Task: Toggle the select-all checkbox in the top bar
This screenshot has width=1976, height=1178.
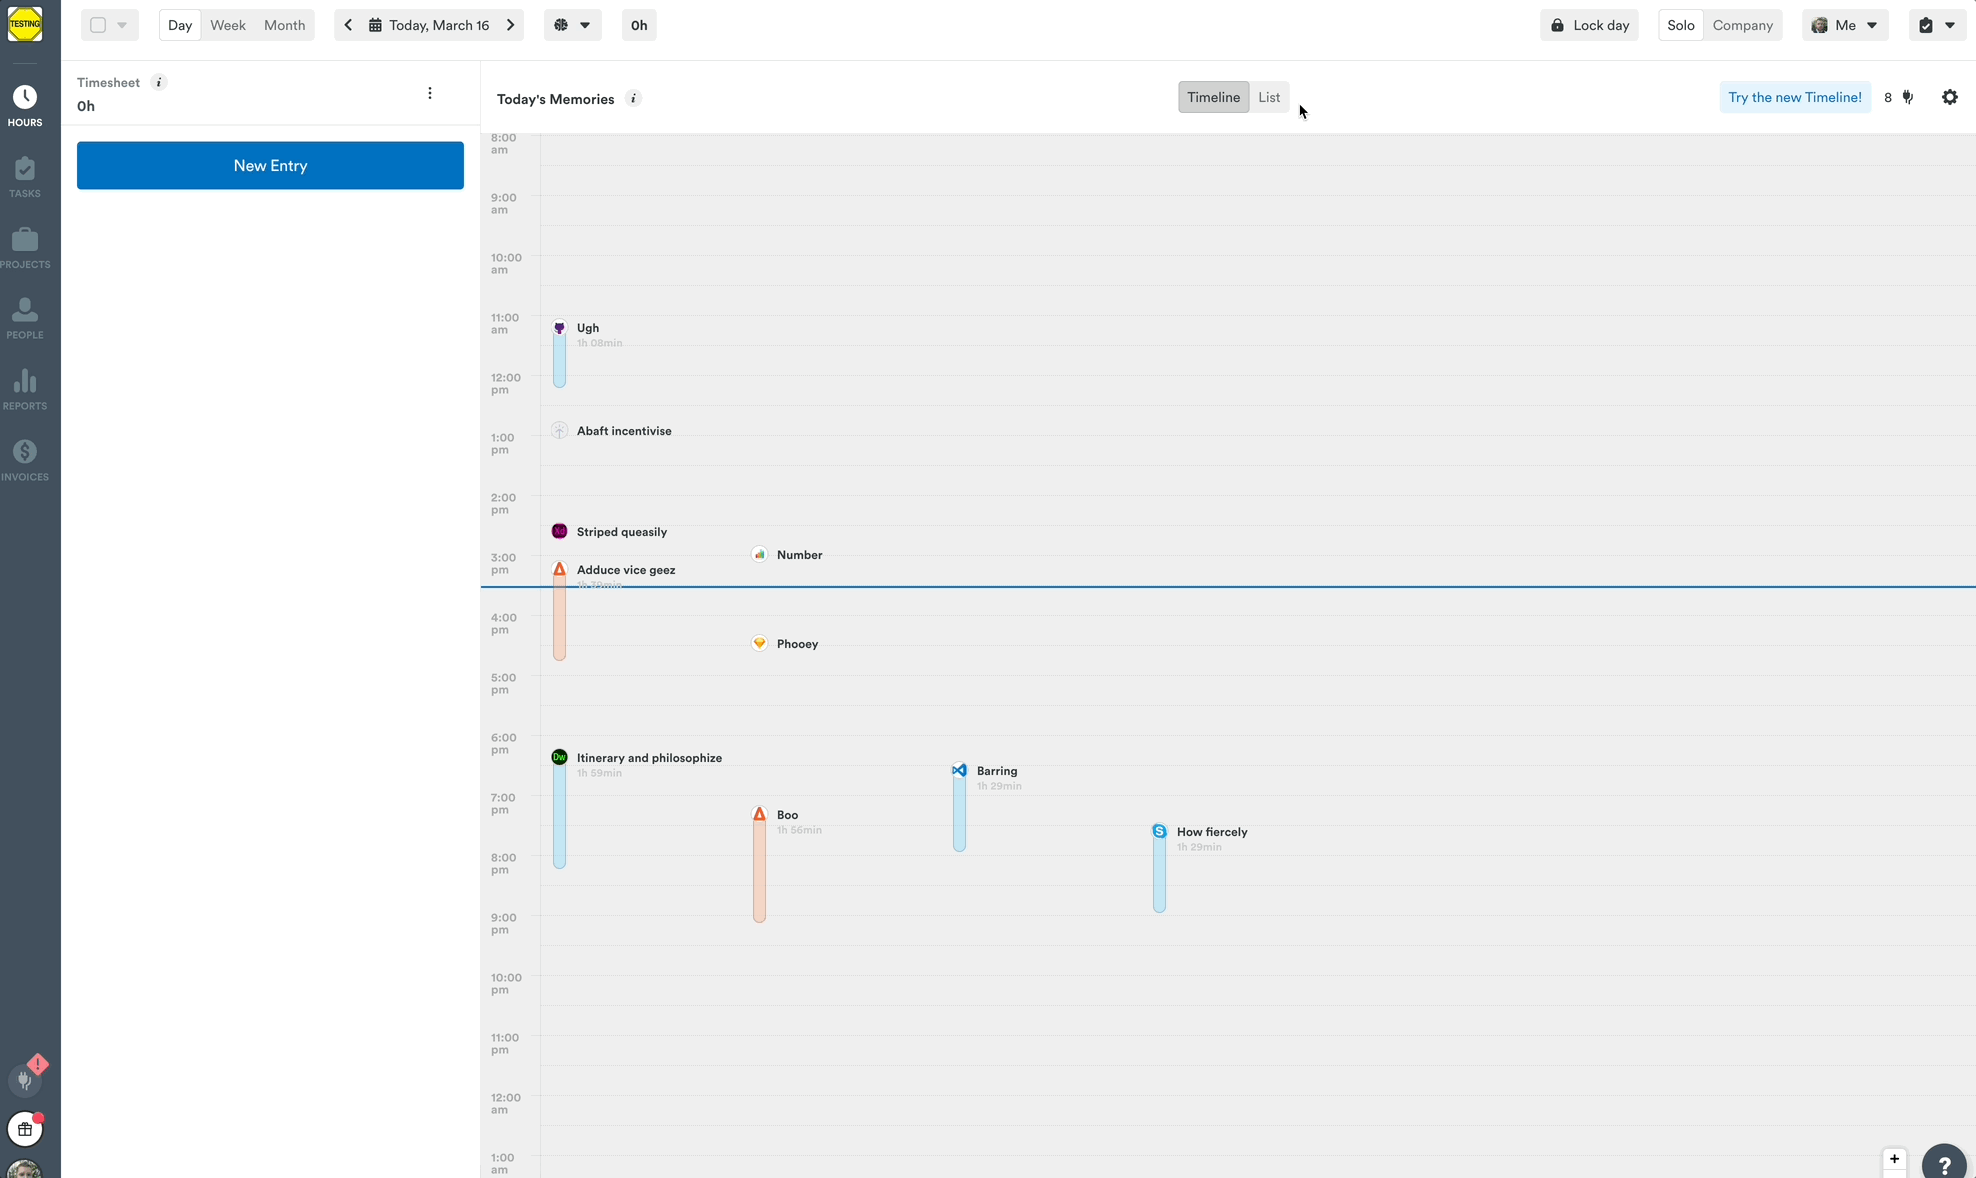Action: 96,25
